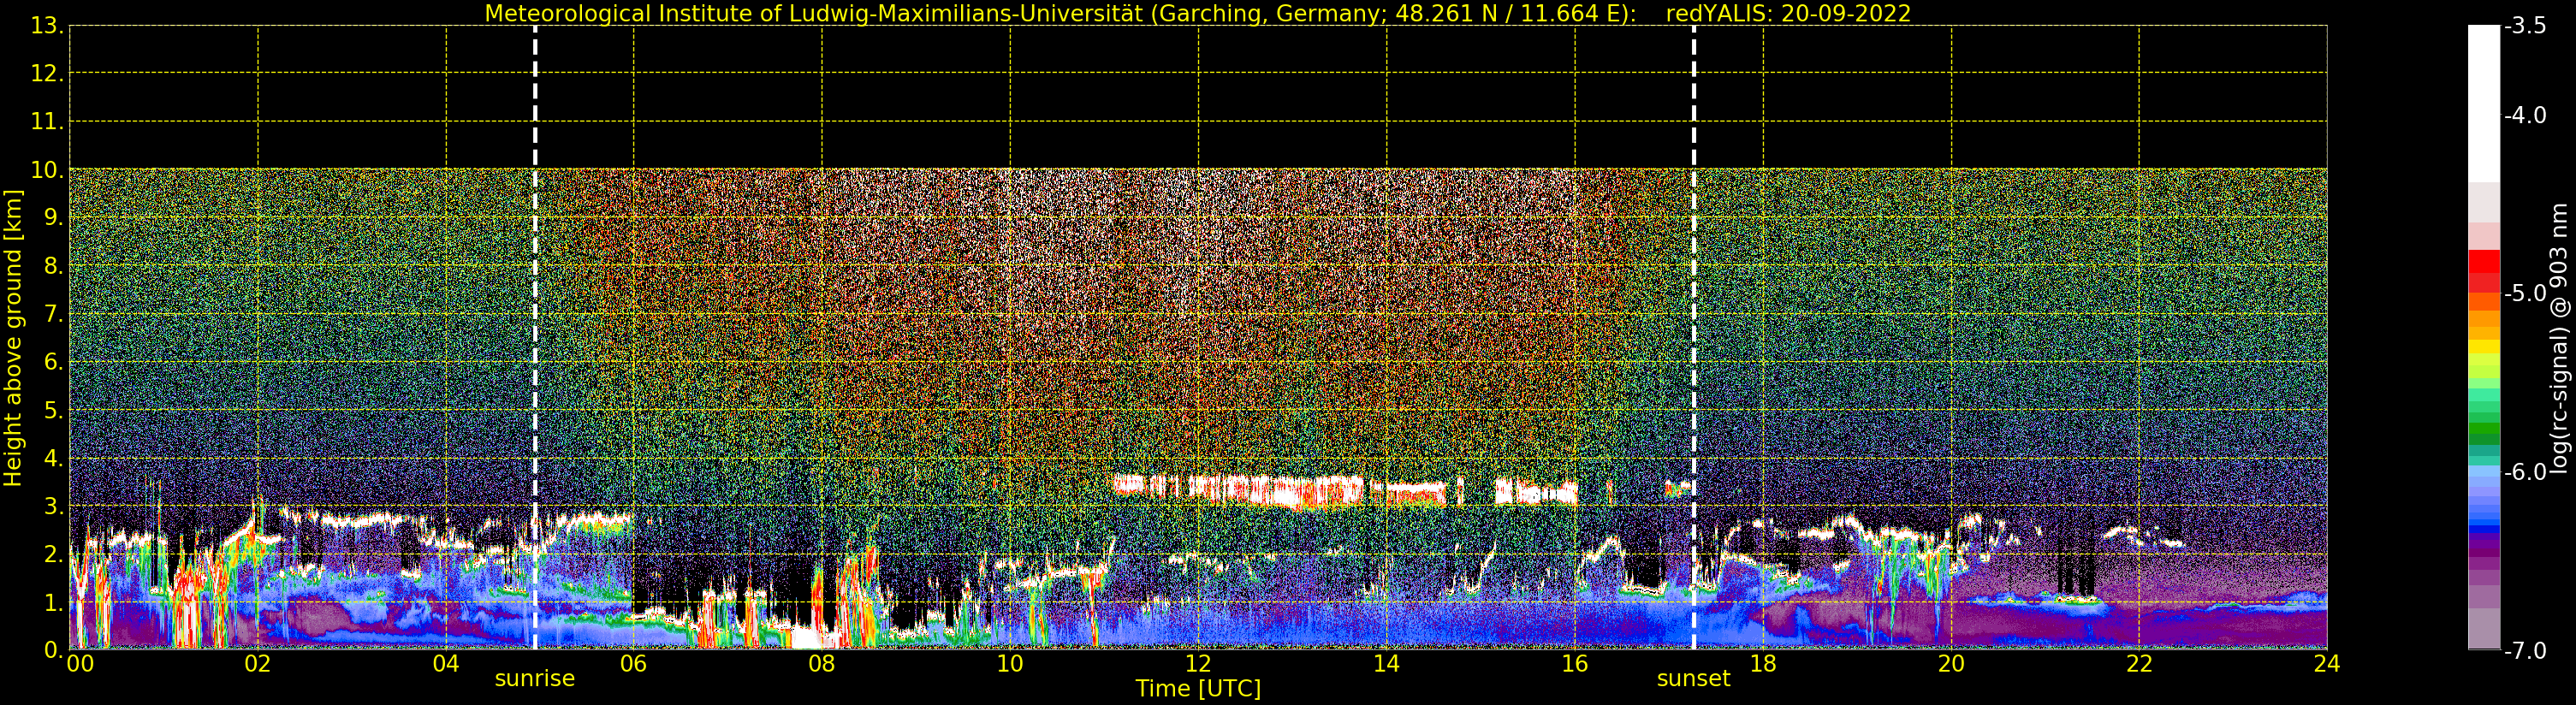Click the '1.' height tick label
The width and height of the screenshot is (2576, 705).
54,602
